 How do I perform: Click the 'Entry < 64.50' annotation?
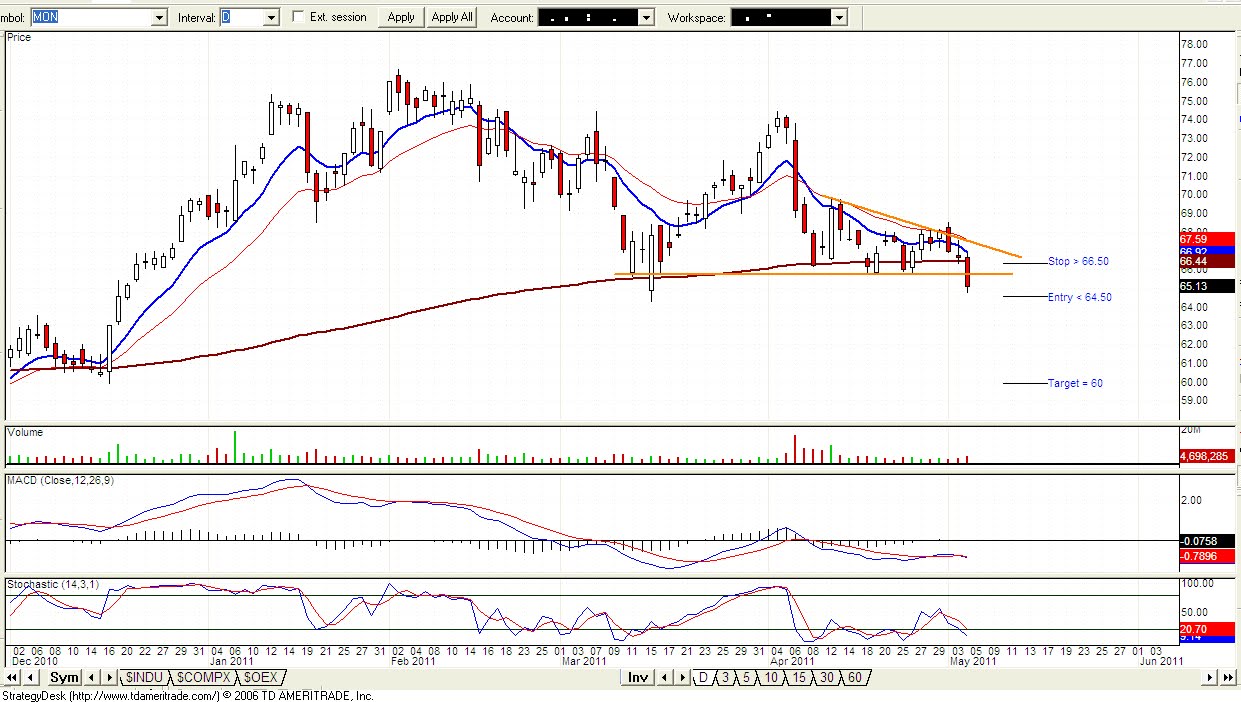(x=1080, y=297)
